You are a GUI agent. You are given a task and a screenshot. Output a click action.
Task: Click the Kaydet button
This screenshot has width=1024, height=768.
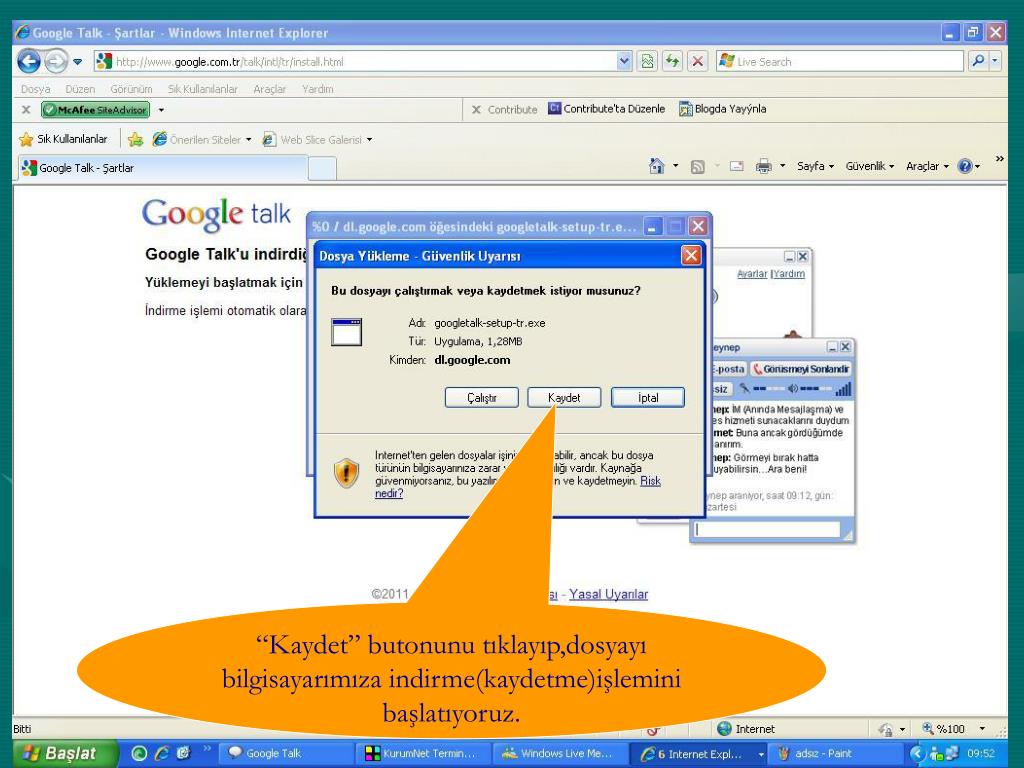(x=564, y=398)
